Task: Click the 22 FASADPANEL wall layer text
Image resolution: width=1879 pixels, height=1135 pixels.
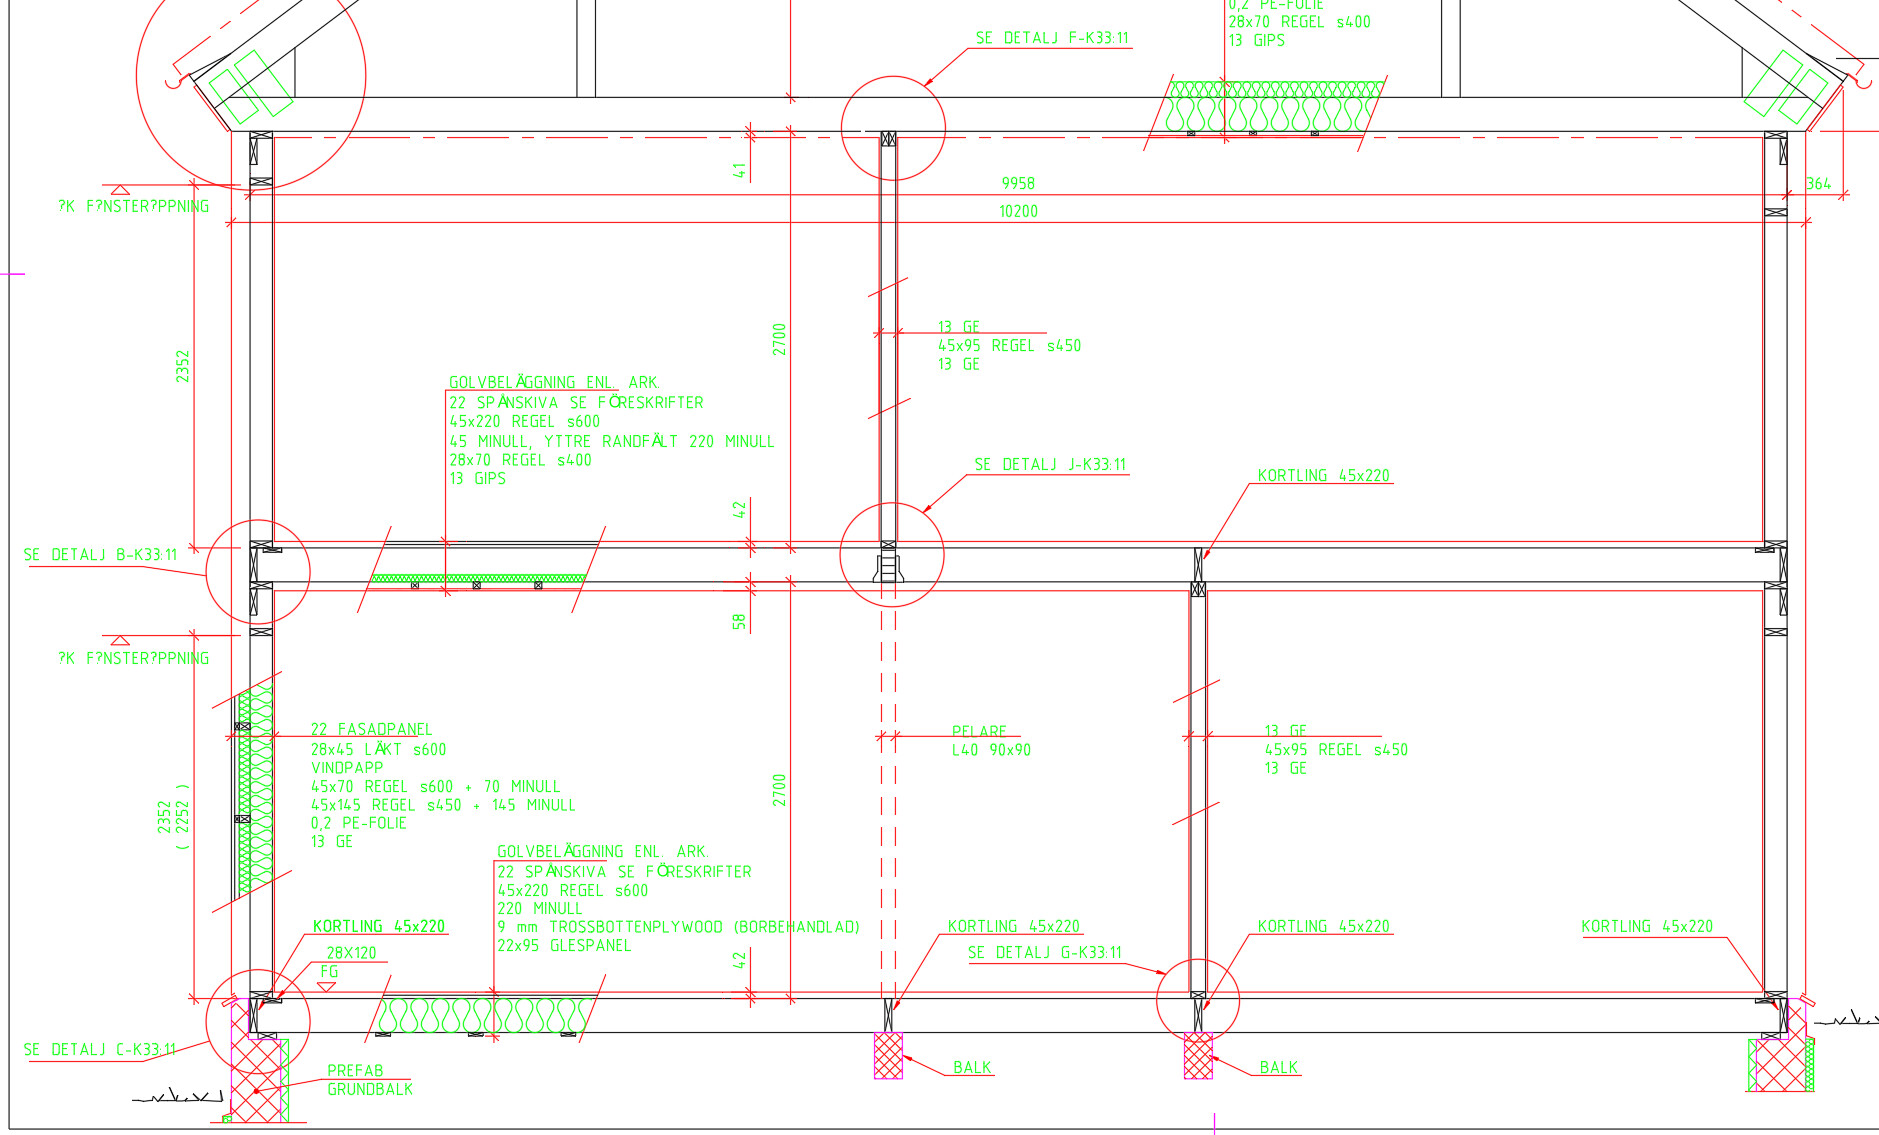Action: click(371, 730)
